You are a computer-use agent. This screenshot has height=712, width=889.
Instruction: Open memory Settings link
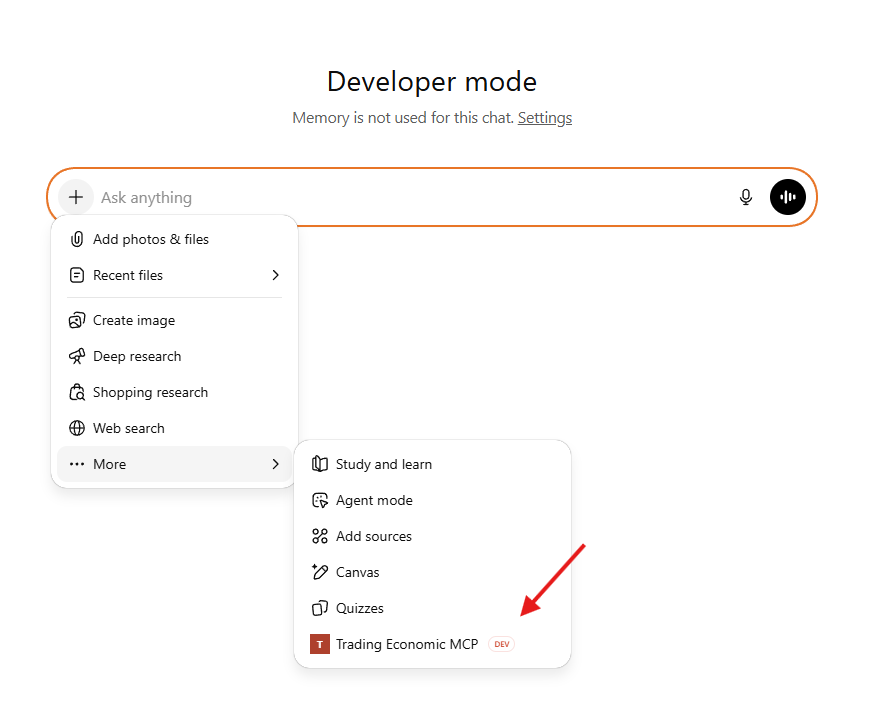(x=544, y=118)
